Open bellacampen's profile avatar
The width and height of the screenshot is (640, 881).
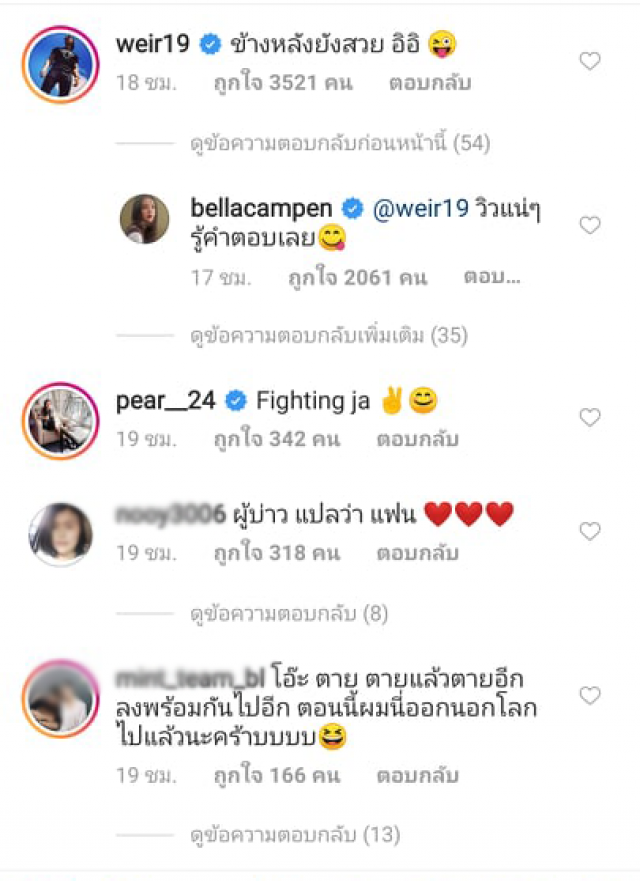144,219
